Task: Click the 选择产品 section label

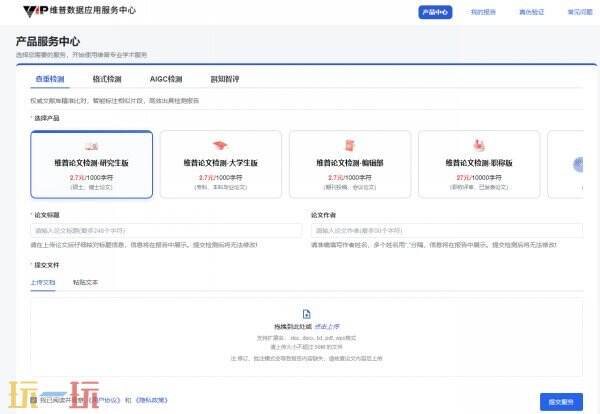Action: click(47, 118)
